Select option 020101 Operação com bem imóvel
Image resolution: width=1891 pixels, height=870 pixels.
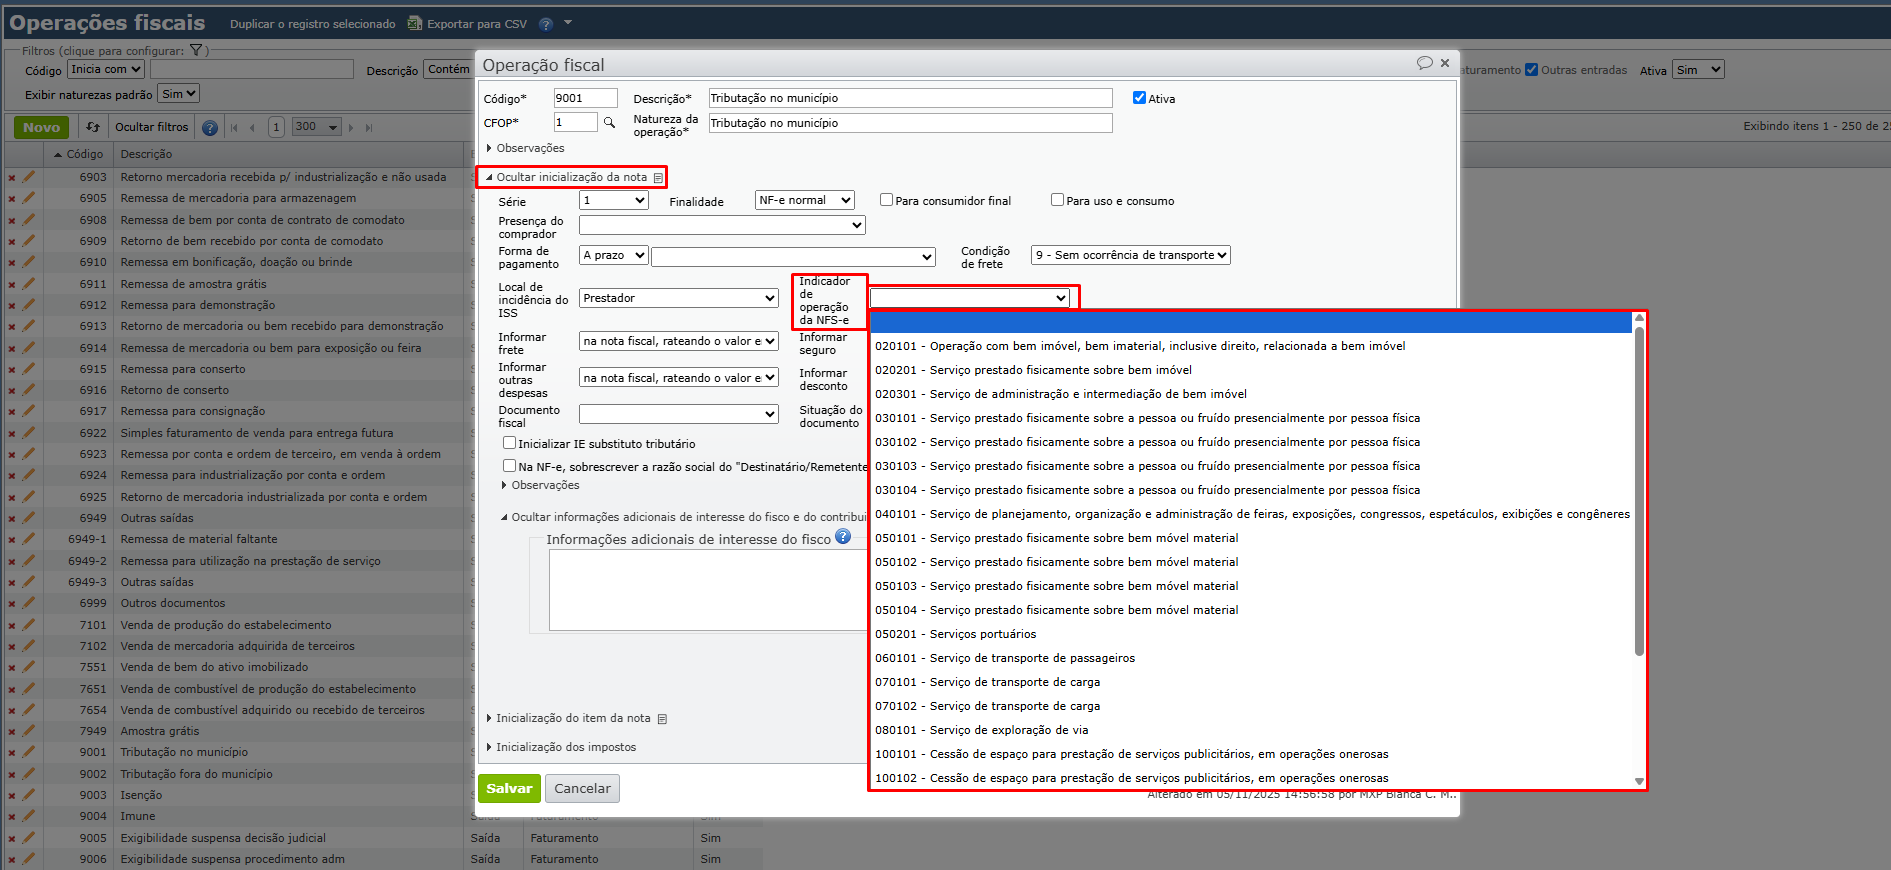coord(1251,346)
